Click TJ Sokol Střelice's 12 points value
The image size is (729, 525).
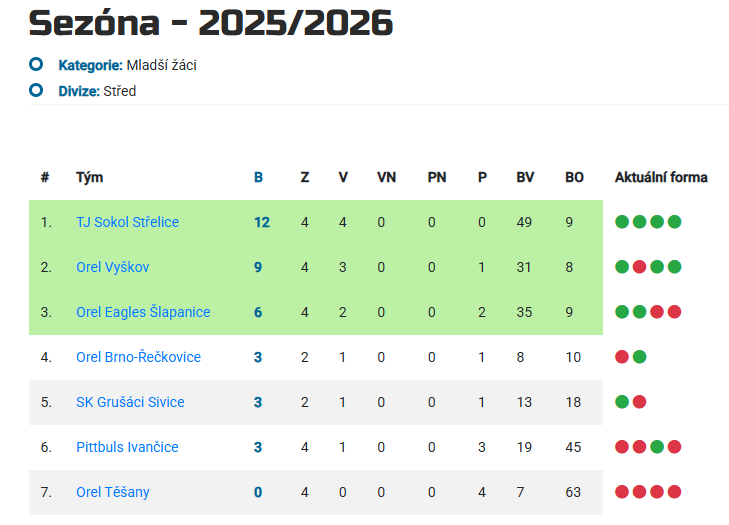click(262, 222)
